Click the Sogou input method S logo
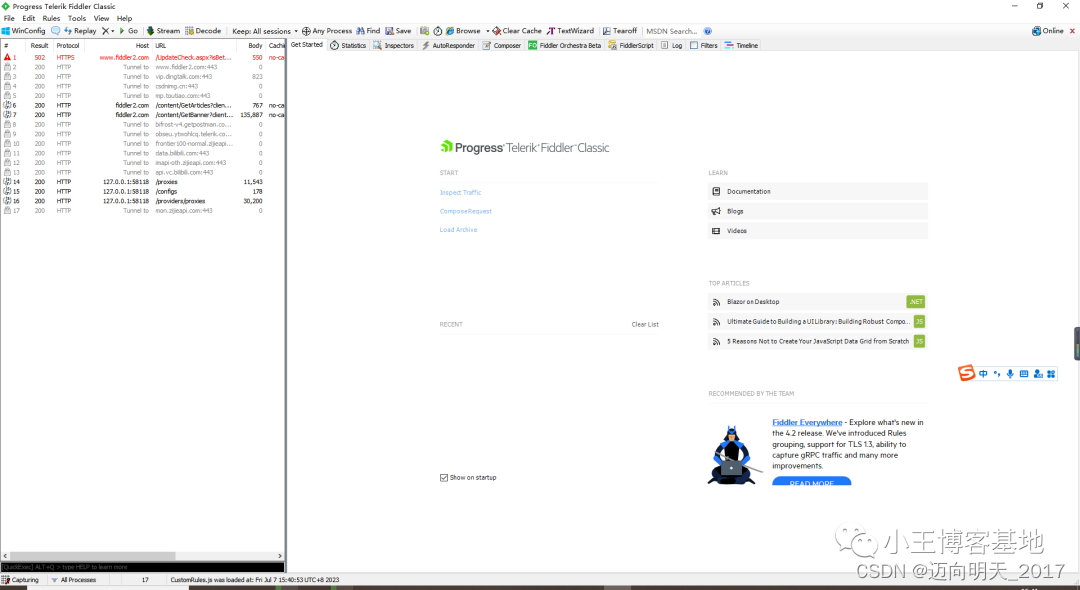The height and width of the screenshot is (590, 1080). [x=966, y=373]
